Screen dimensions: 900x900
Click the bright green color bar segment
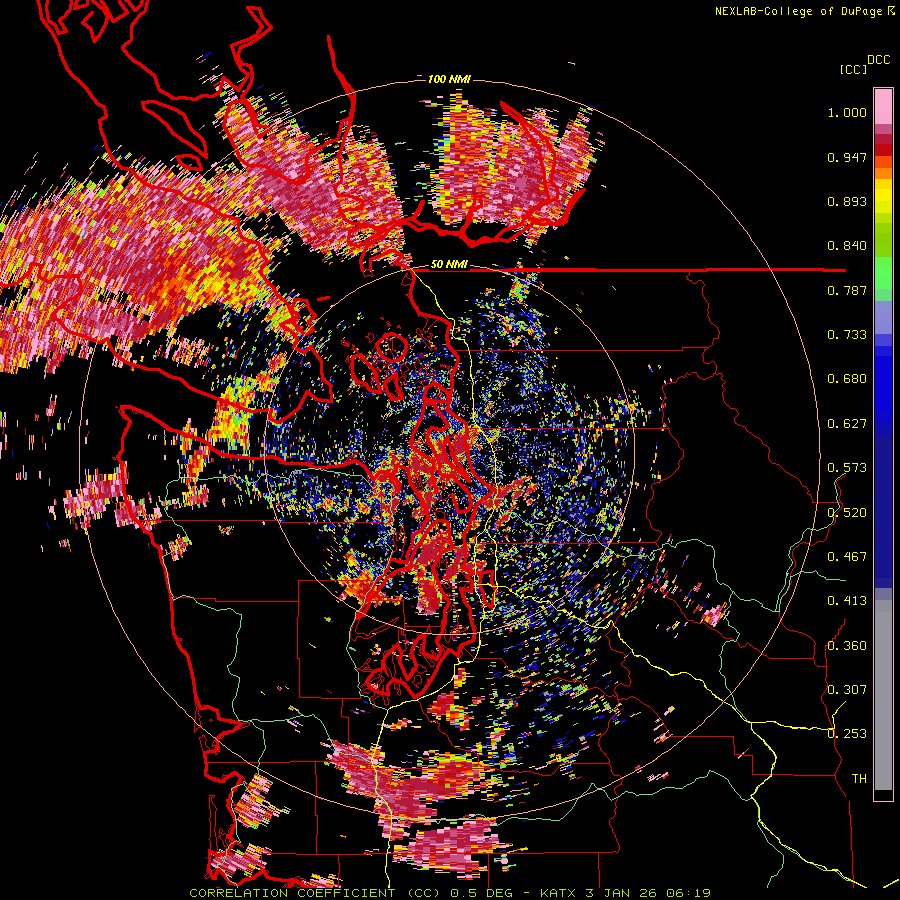(x=883, y=272)
